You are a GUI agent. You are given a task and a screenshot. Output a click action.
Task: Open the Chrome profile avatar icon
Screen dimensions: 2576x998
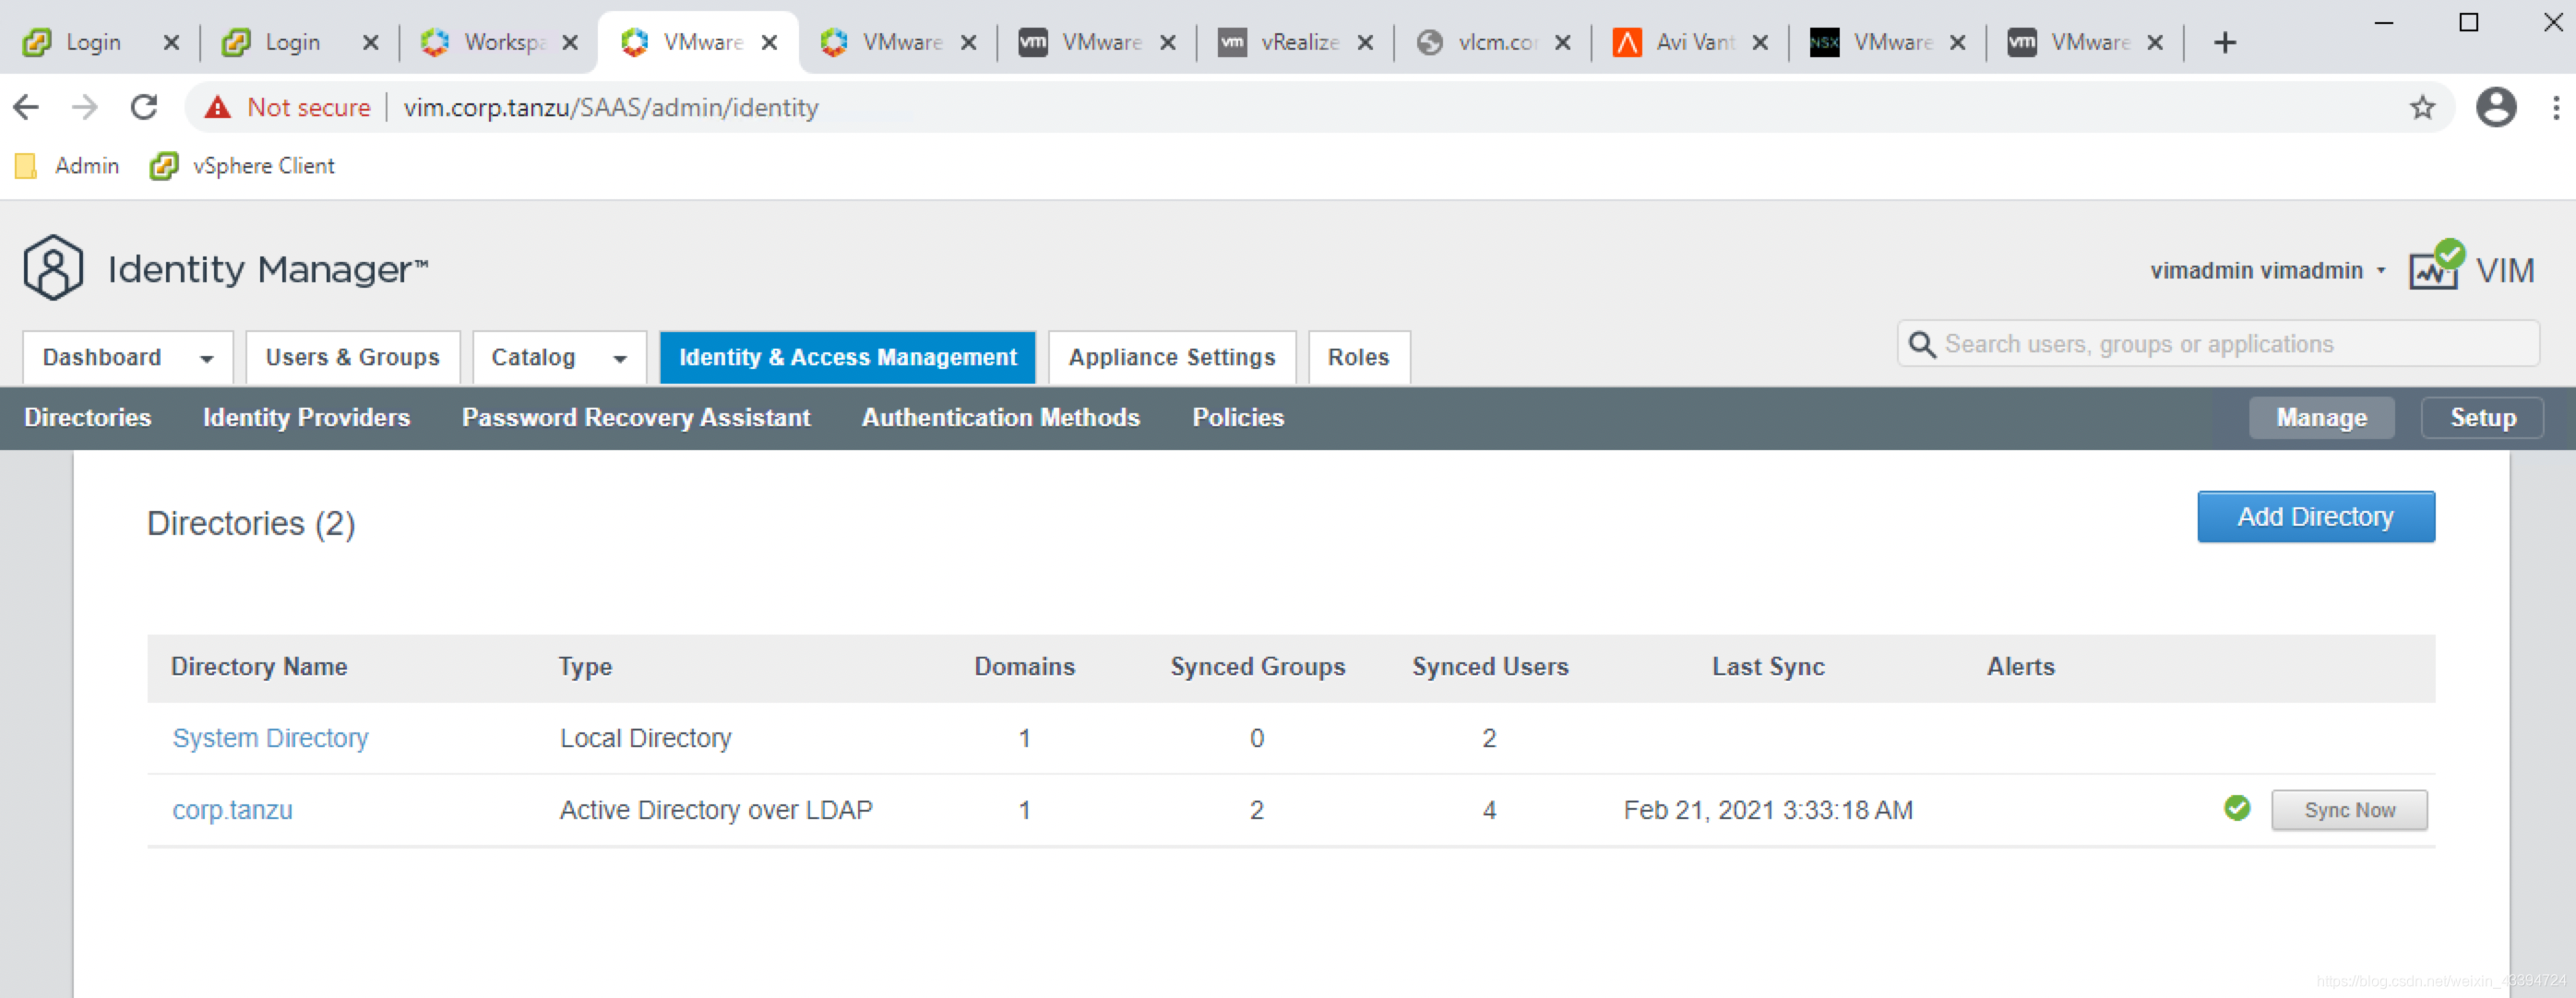click(2495, 107)
